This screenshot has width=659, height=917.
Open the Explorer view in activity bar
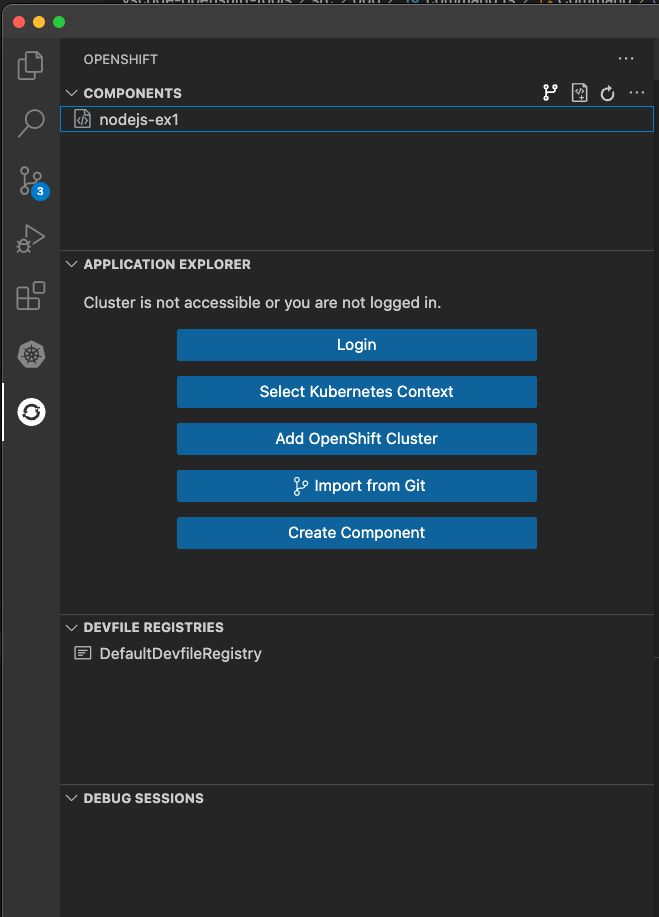tap(30, 65)
